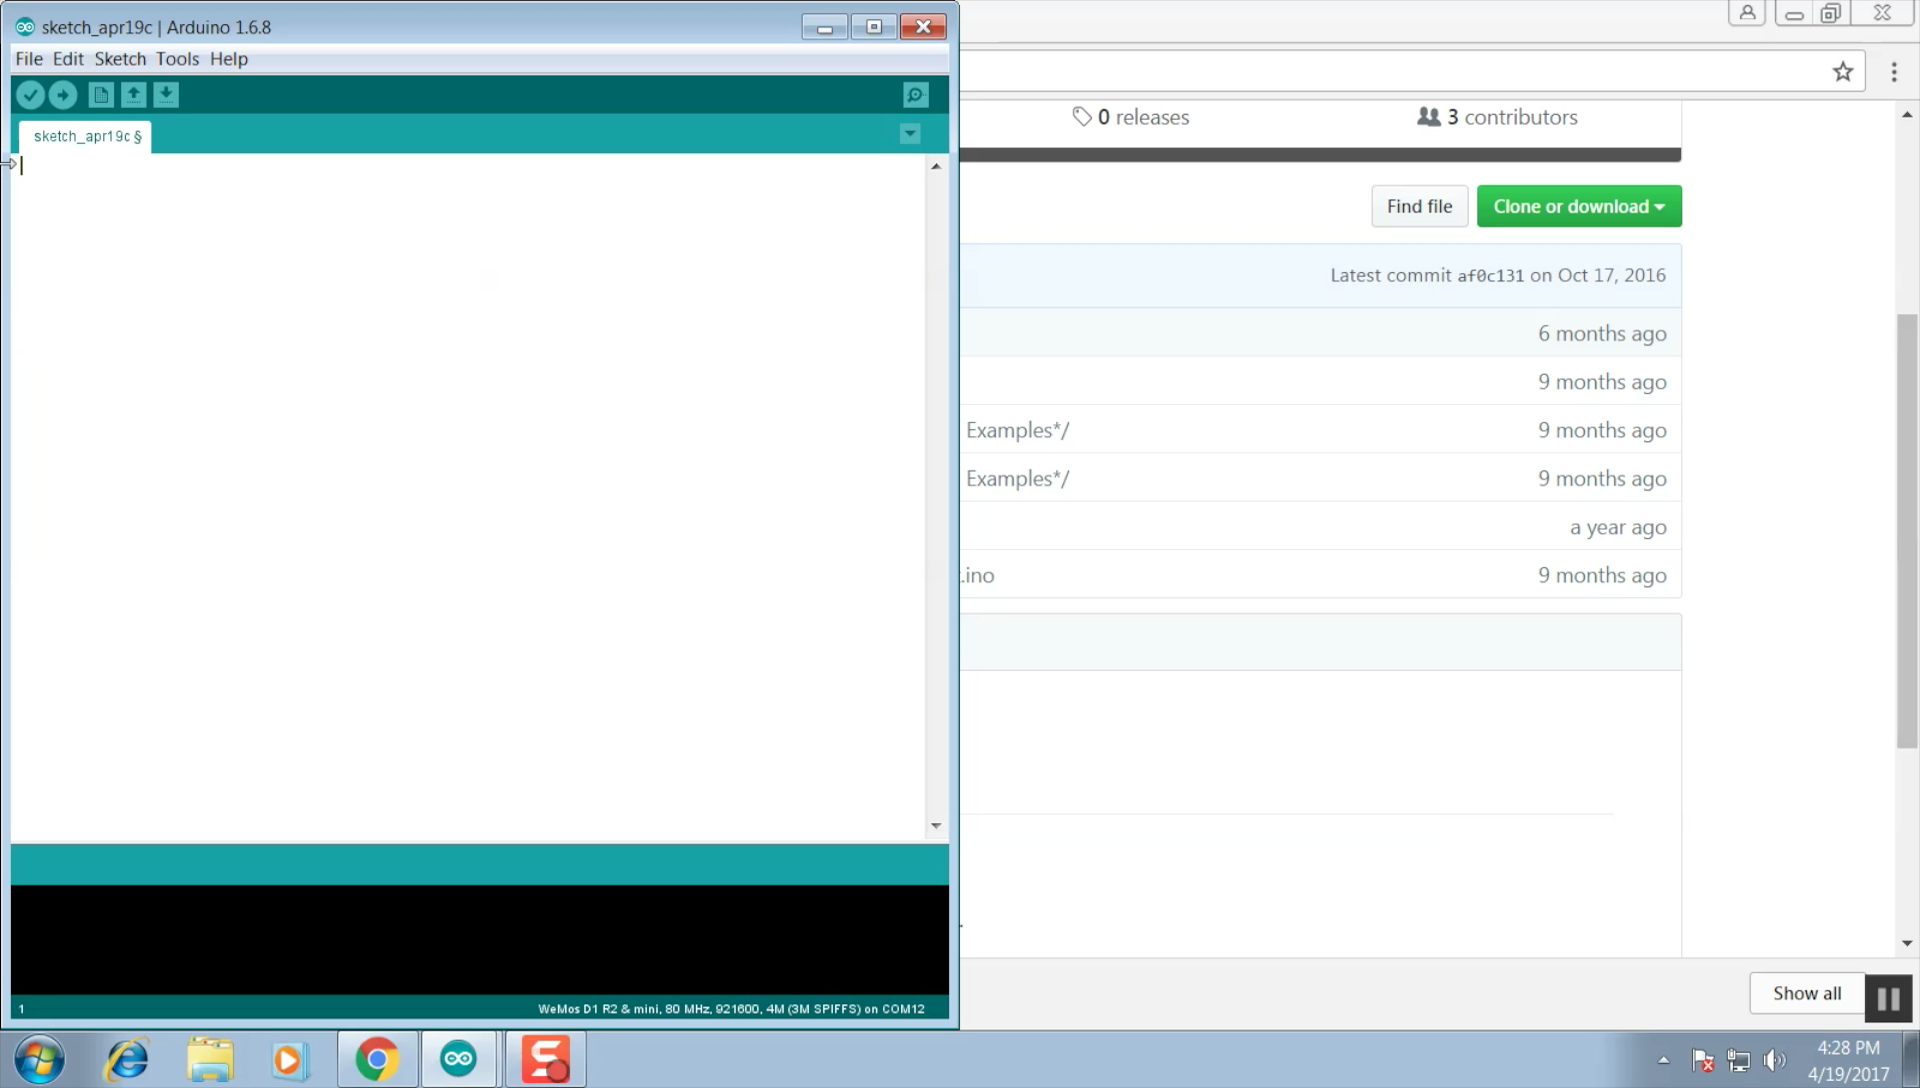Viewport: 1920px width, 1088px height.
Task: Open the Clone or download dropdown
Action: (x=1579, y=206)
